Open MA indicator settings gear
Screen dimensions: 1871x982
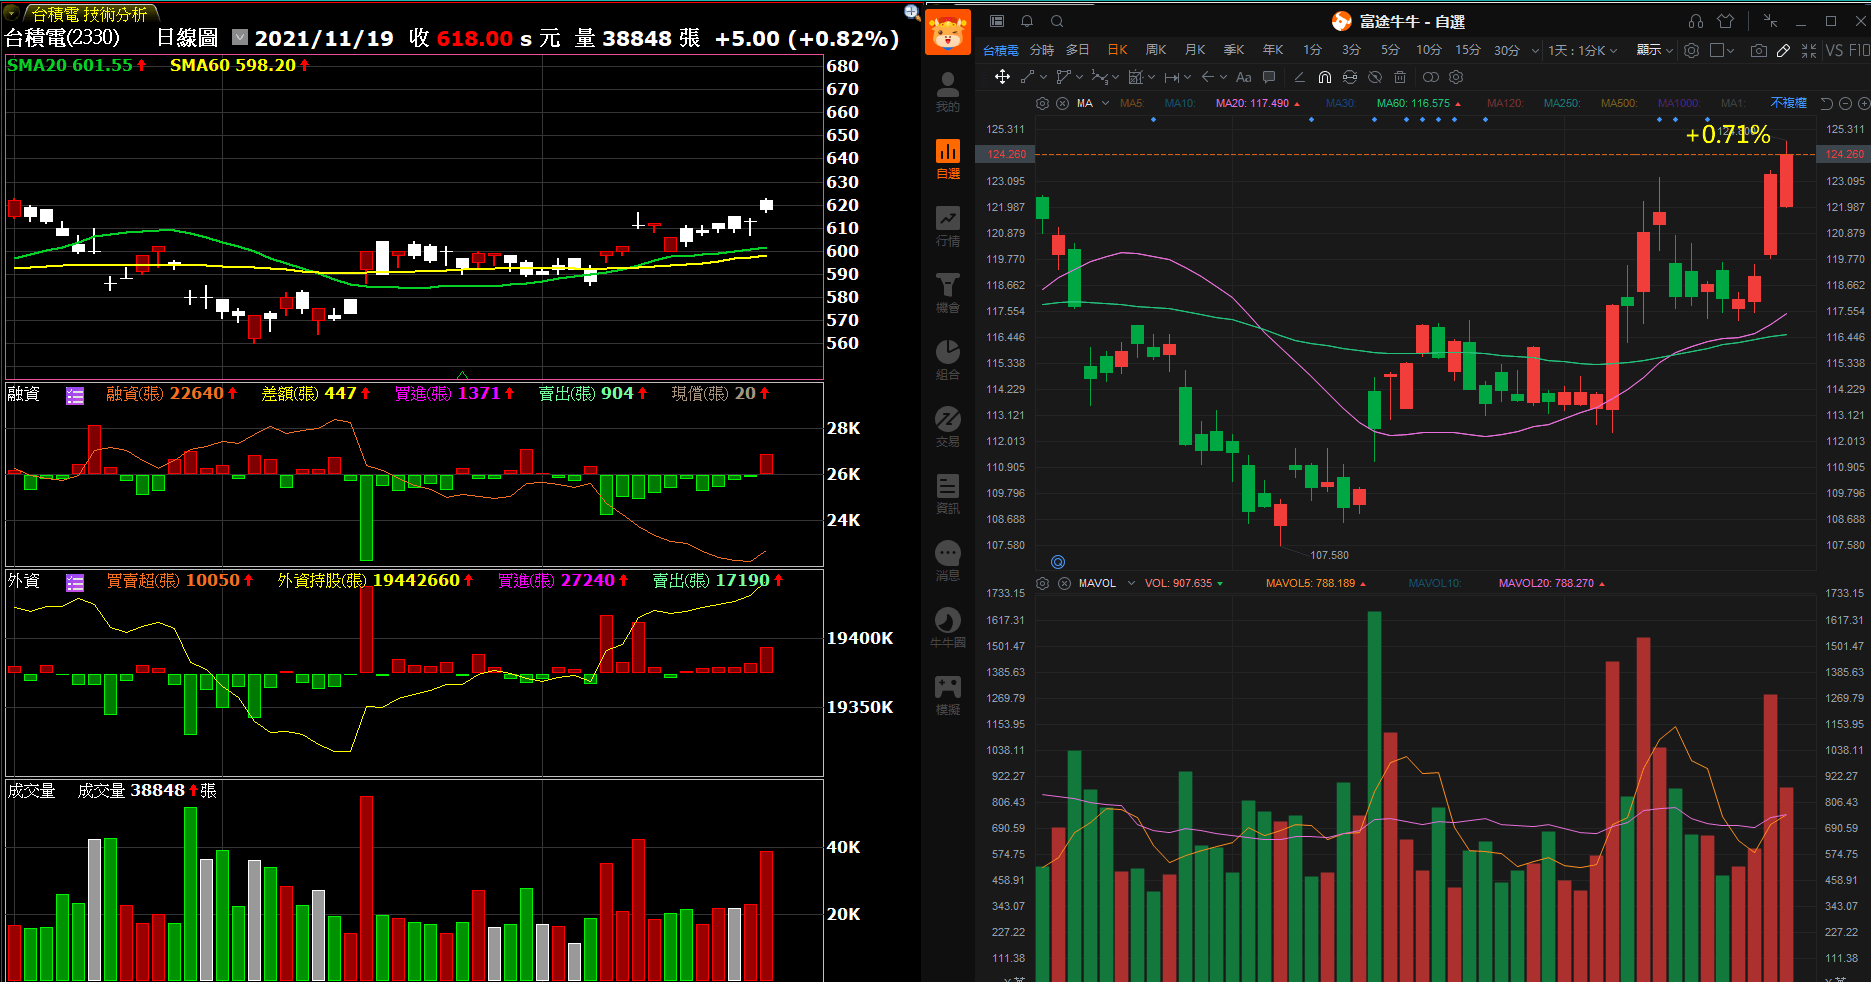[1042, 103]
